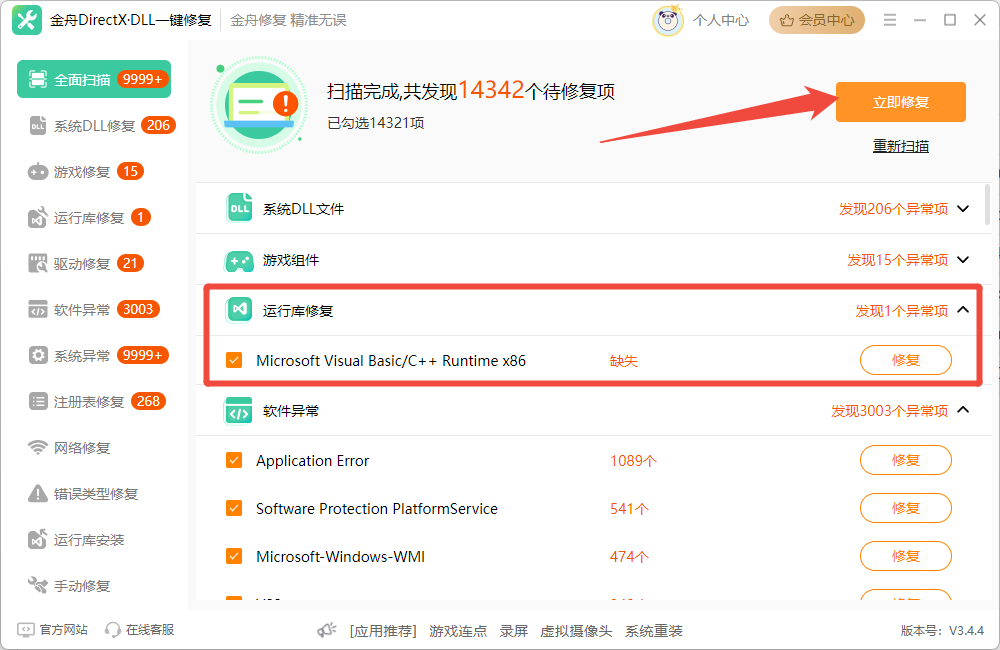
Task: Open the 虚拟摄像头 recommended app link
Action: pos(576,631)
